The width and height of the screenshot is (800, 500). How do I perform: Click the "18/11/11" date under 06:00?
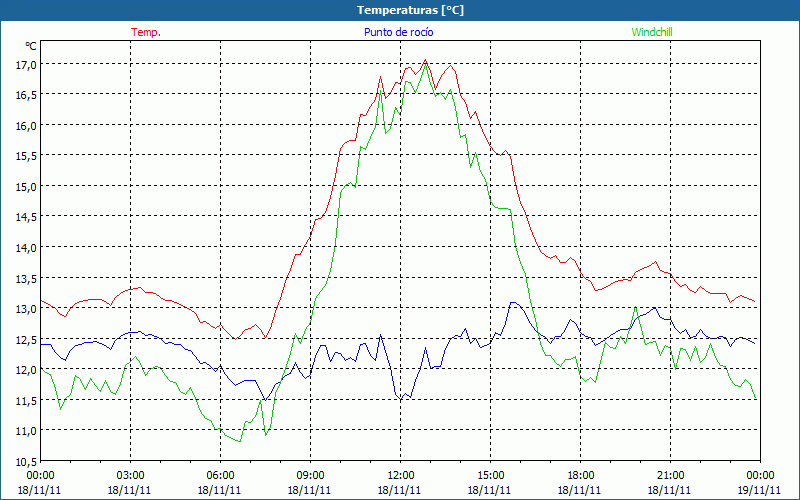219,490
